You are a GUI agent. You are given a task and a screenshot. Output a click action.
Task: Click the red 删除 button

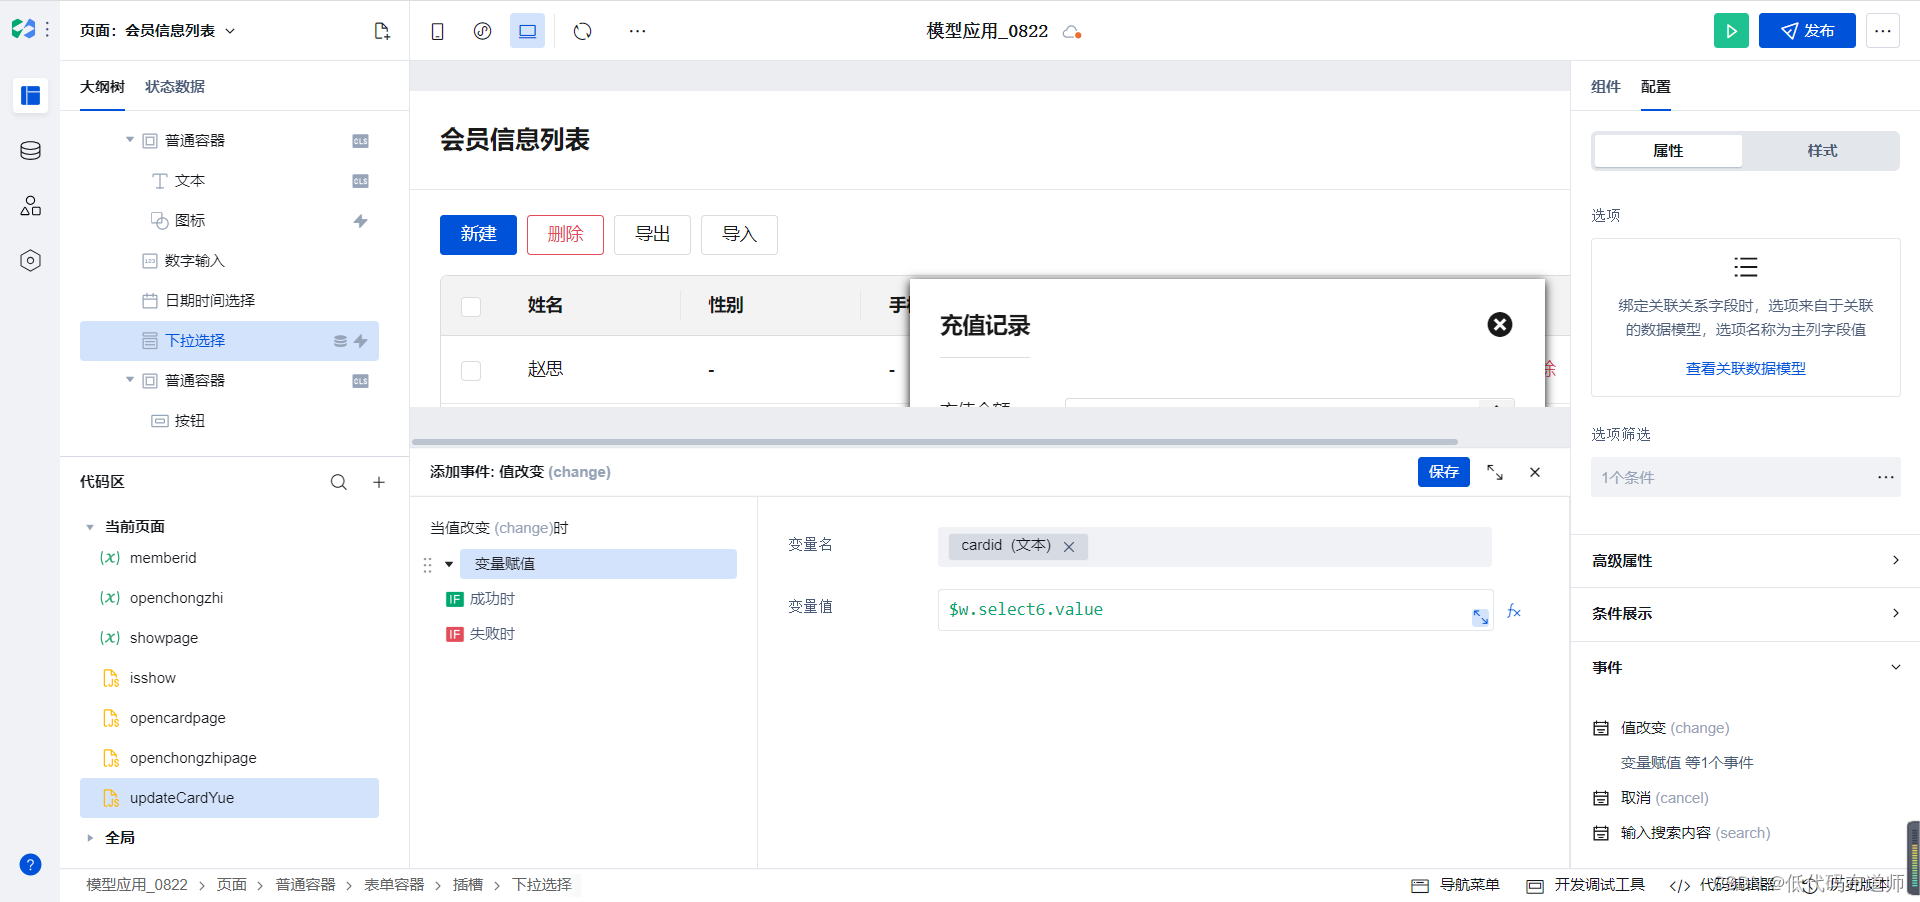coord(565,235)
